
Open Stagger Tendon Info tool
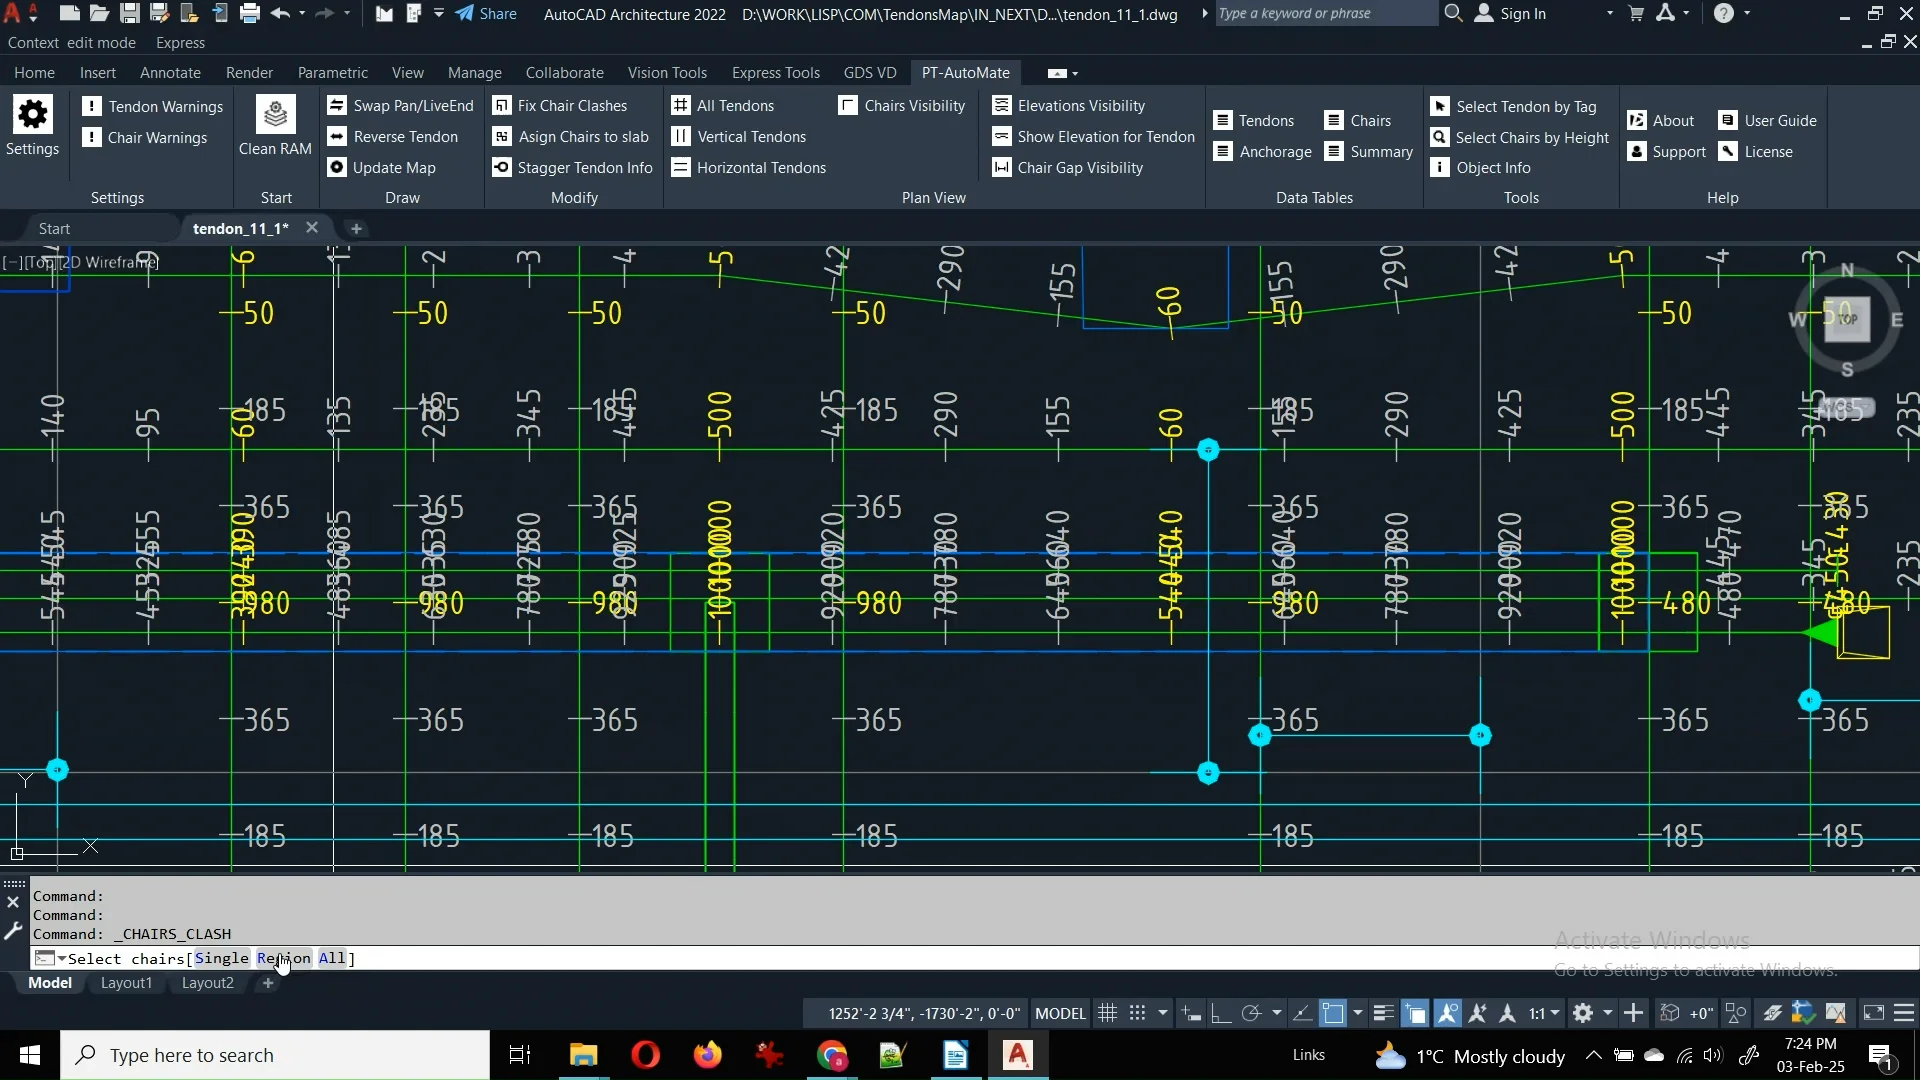(x=572, y=168)
